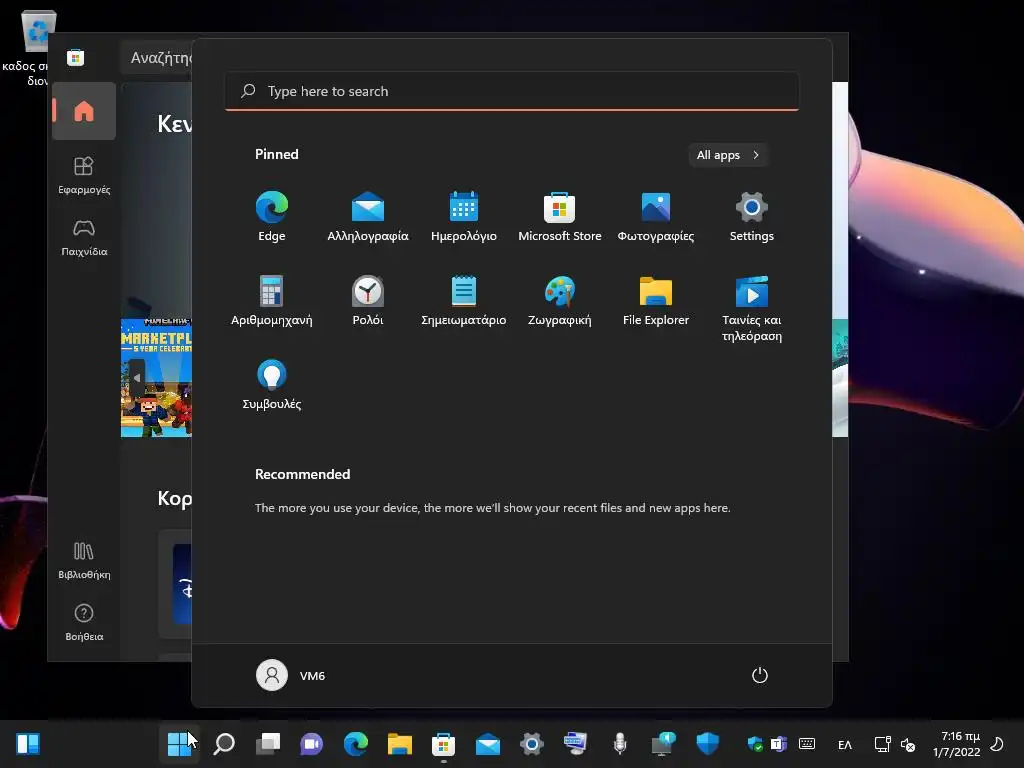Click the Microsoft Store logo in window
Viewport: 1024px width, 768px height.
click(x=76, y=57)
